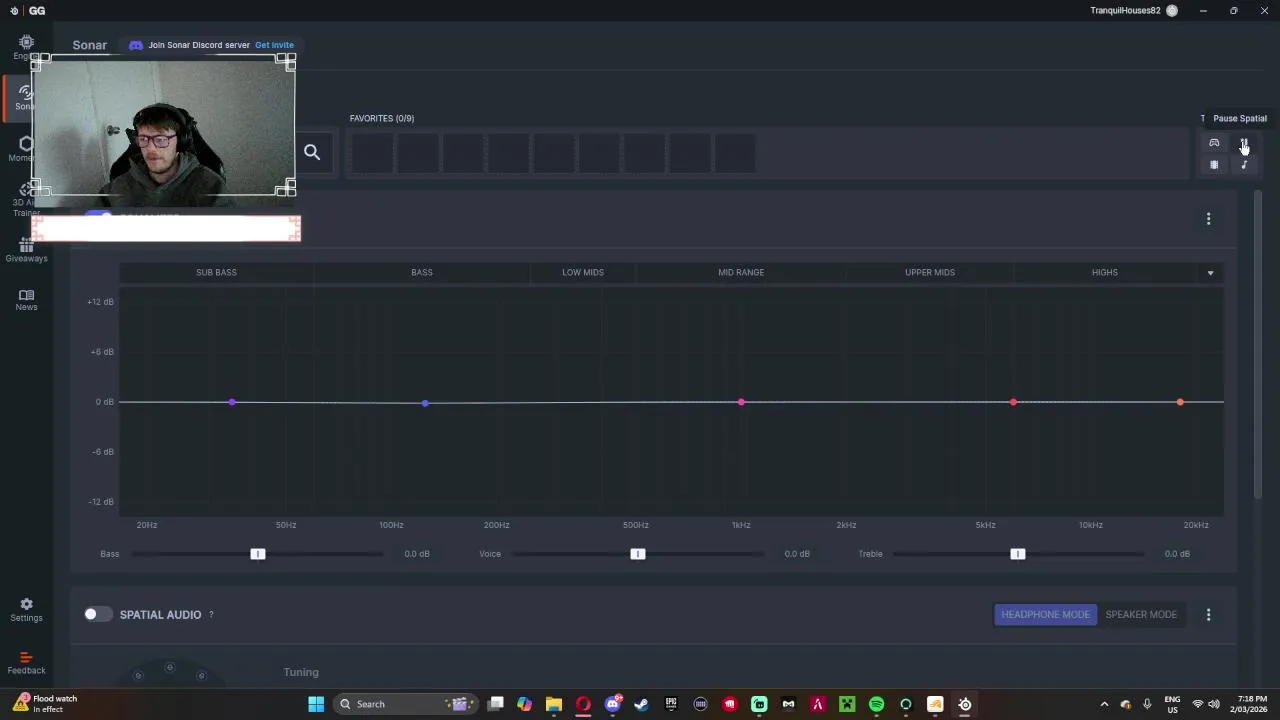Toggle the Spatial Audio switch on
The image size is (1280, 720).
coord(98,614)
